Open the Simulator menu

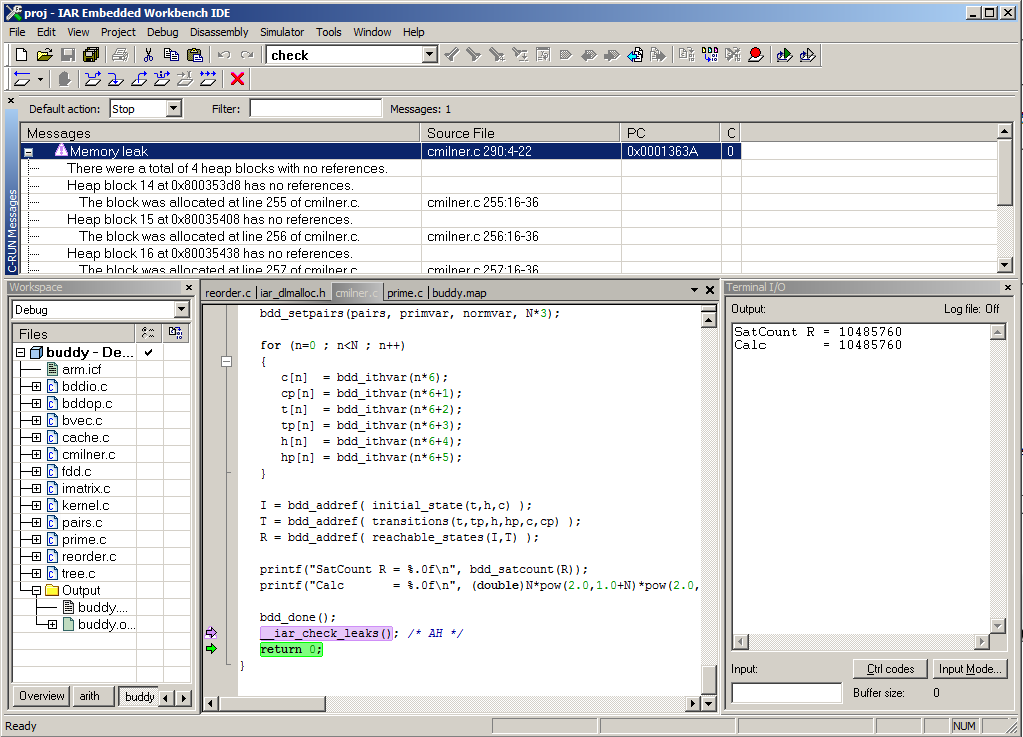(284, 31)
